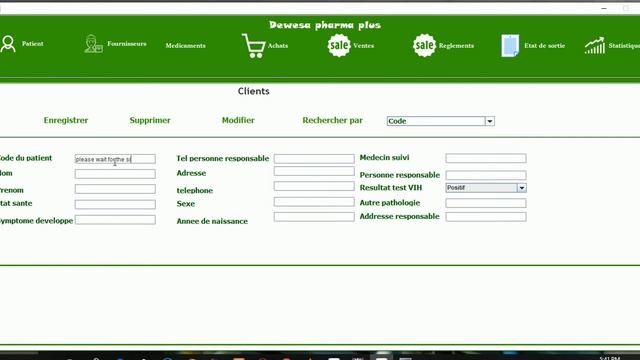The image size is (640, 360).
Task: Click the Medecin suivi label
Action: (384, 158)
